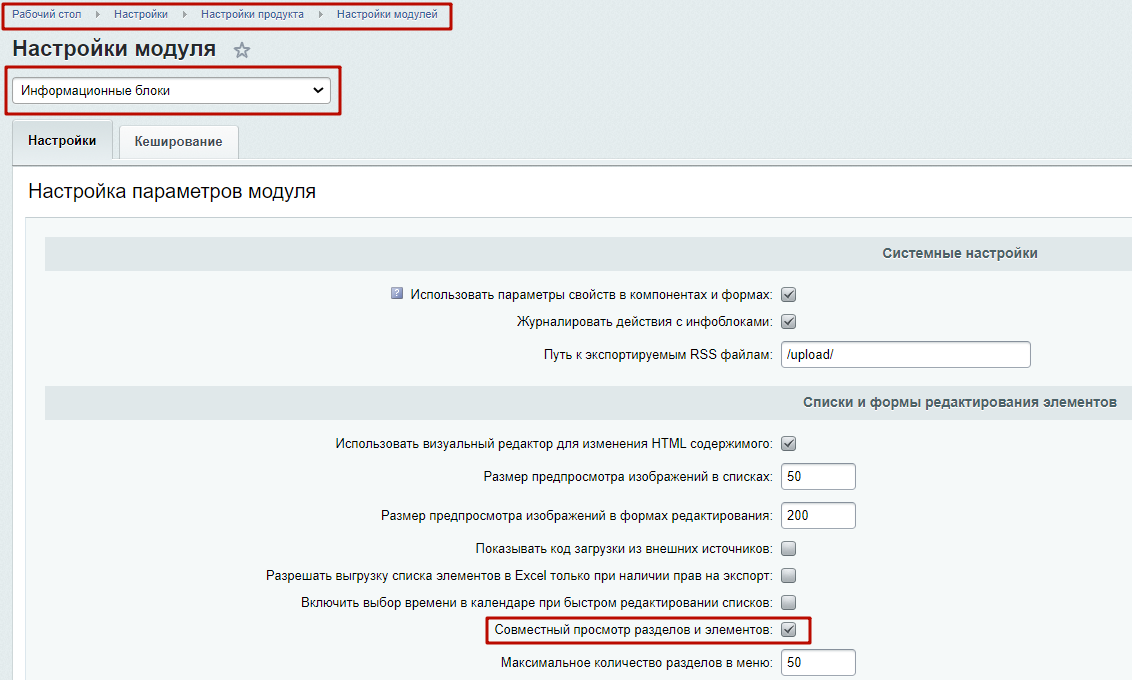Click maximum sections in menu field

click(x=818, y=663)
